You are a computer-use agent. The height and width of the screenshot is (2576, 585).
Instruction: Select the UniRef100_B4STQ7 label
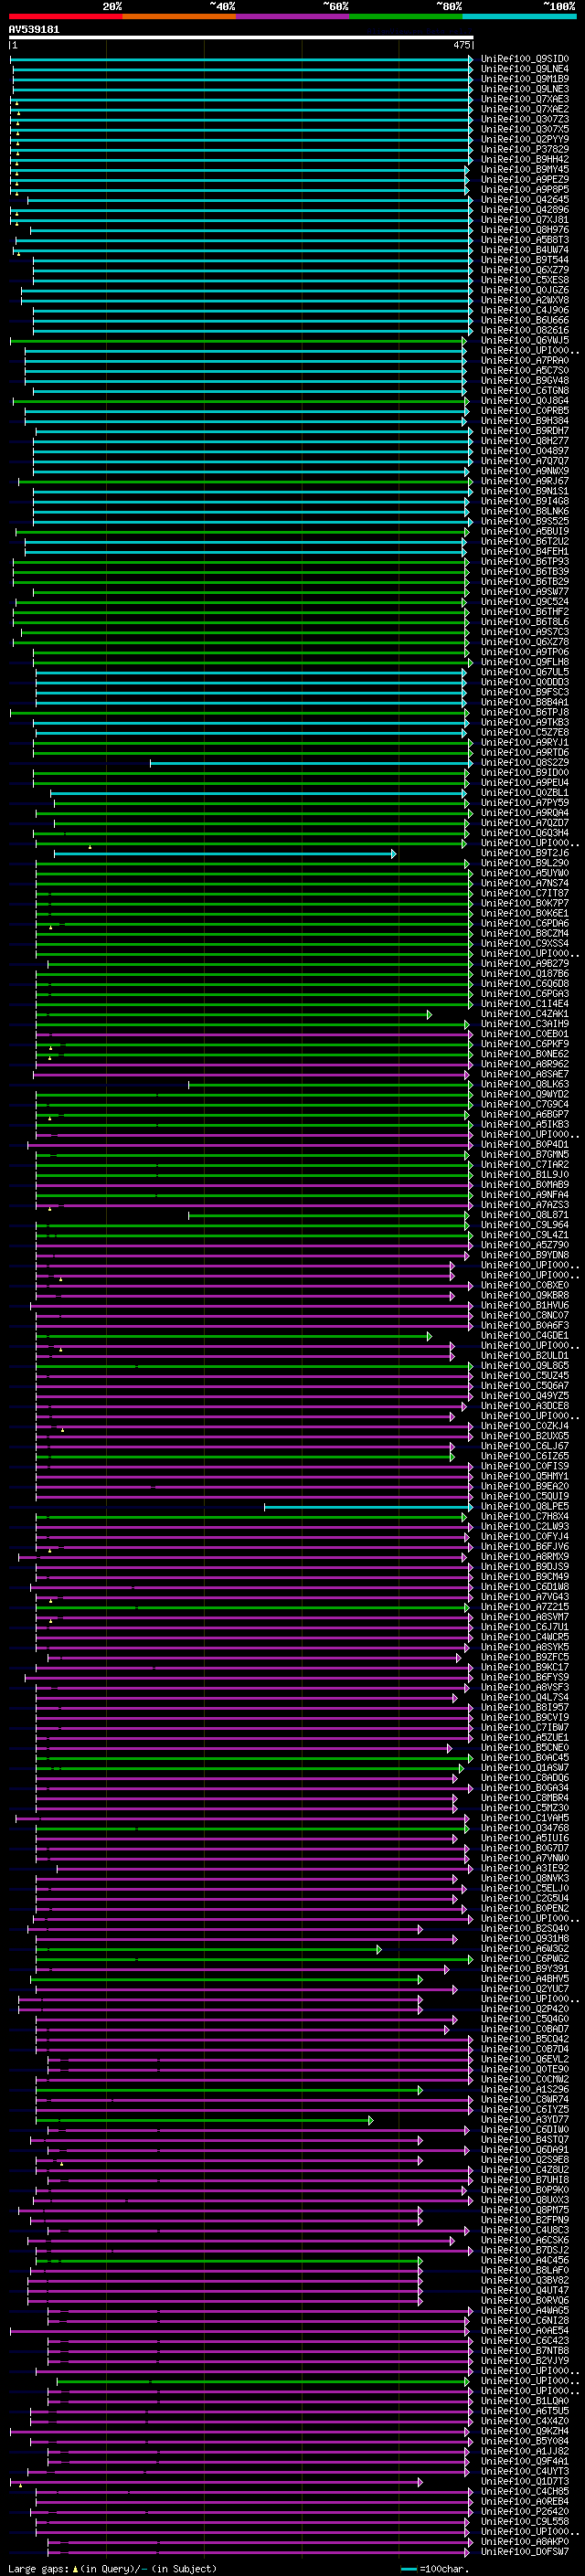[x=525, y=2139]
